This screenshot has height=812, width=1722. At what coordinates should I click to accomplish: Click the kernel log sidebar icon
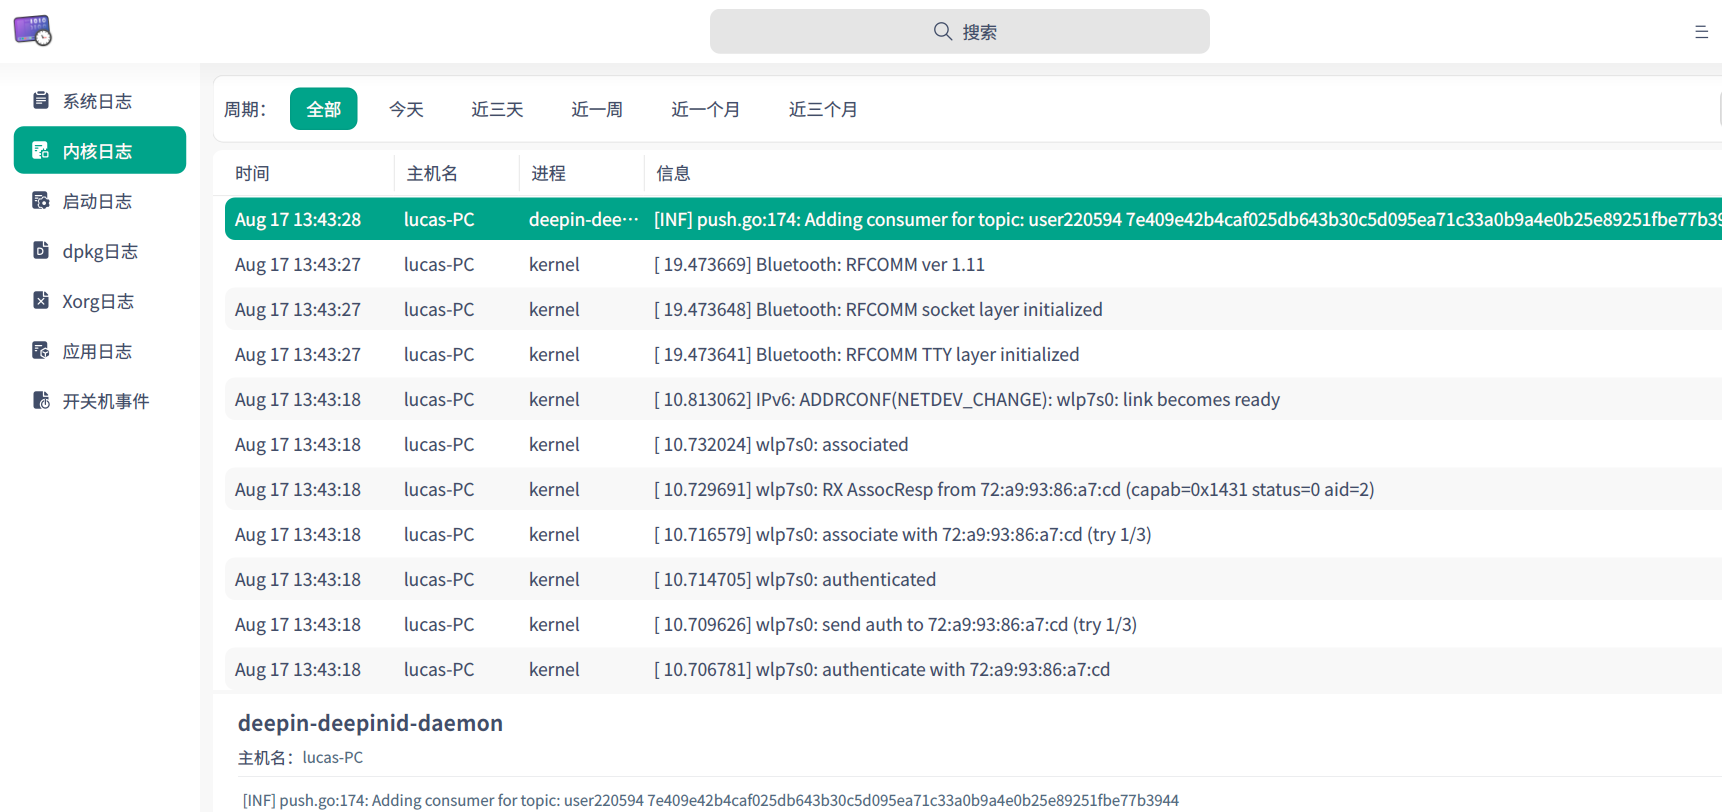tap(41, 150)
